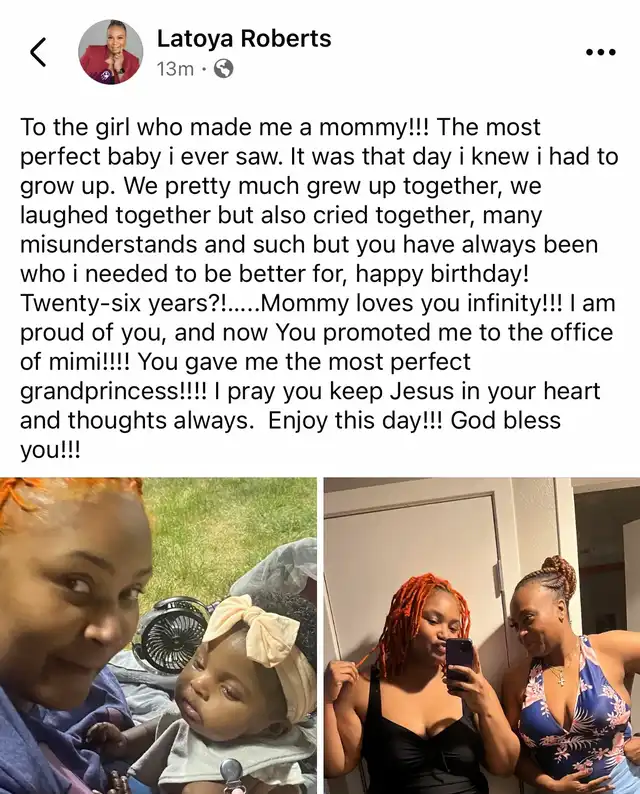640x794 pixels.
Task: Tap the phone held in the mirror selfie
Action: click(x=459, y=664)
